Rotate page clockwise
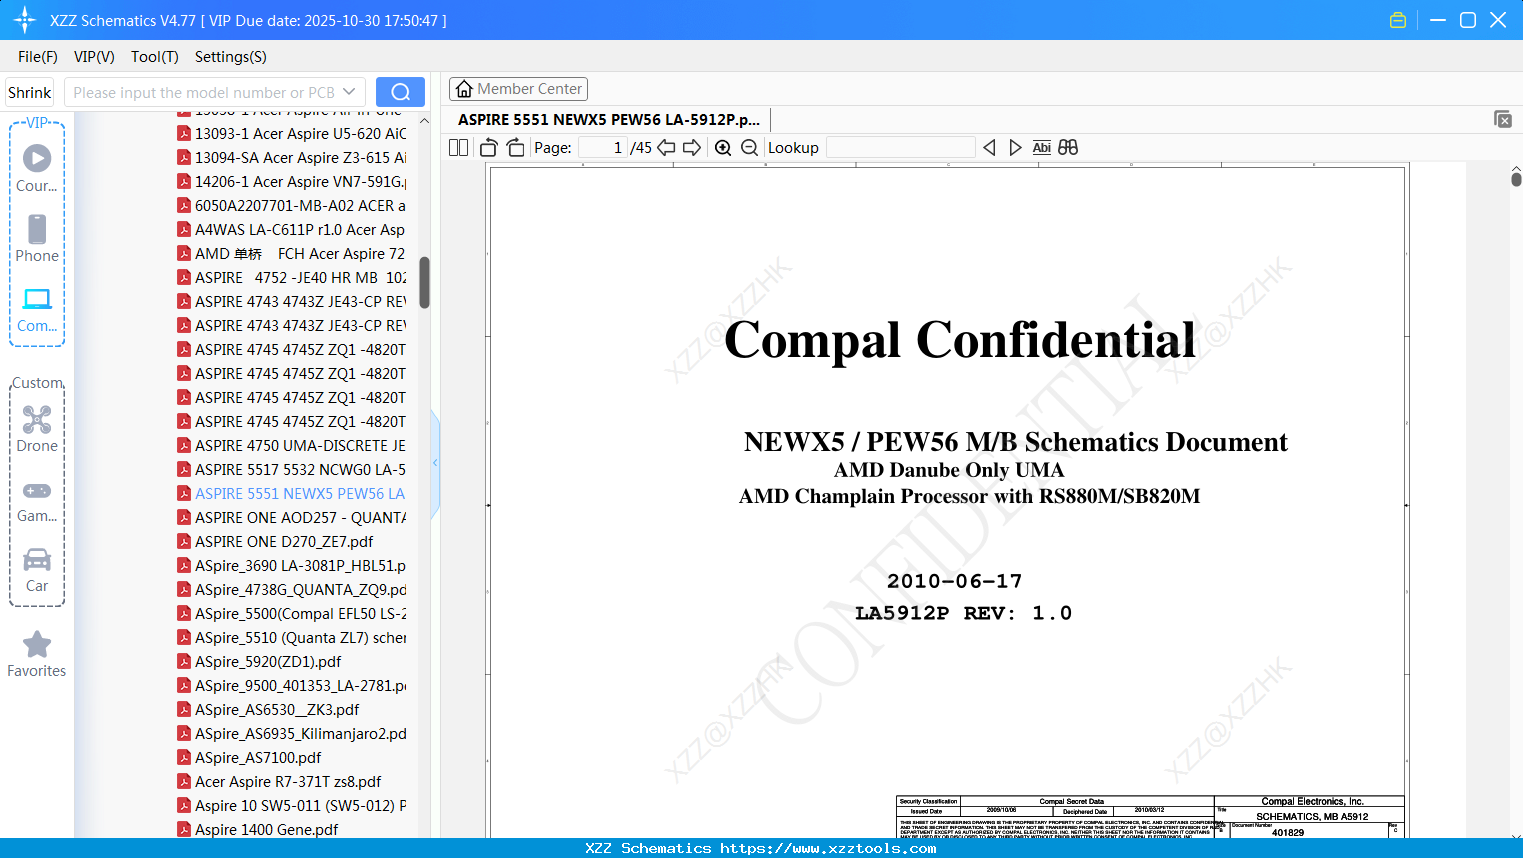The height and width of the screenshot is (858, 1523). click(515, 147)
